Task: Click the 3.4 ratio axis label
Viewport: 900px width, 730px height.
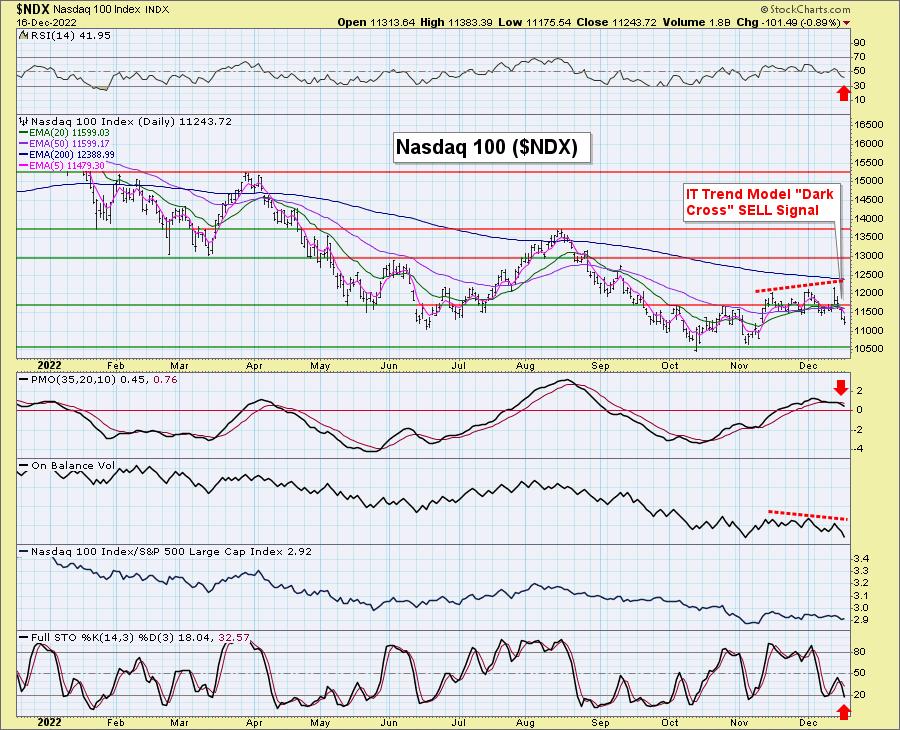Action: click(x=861, y=559)
